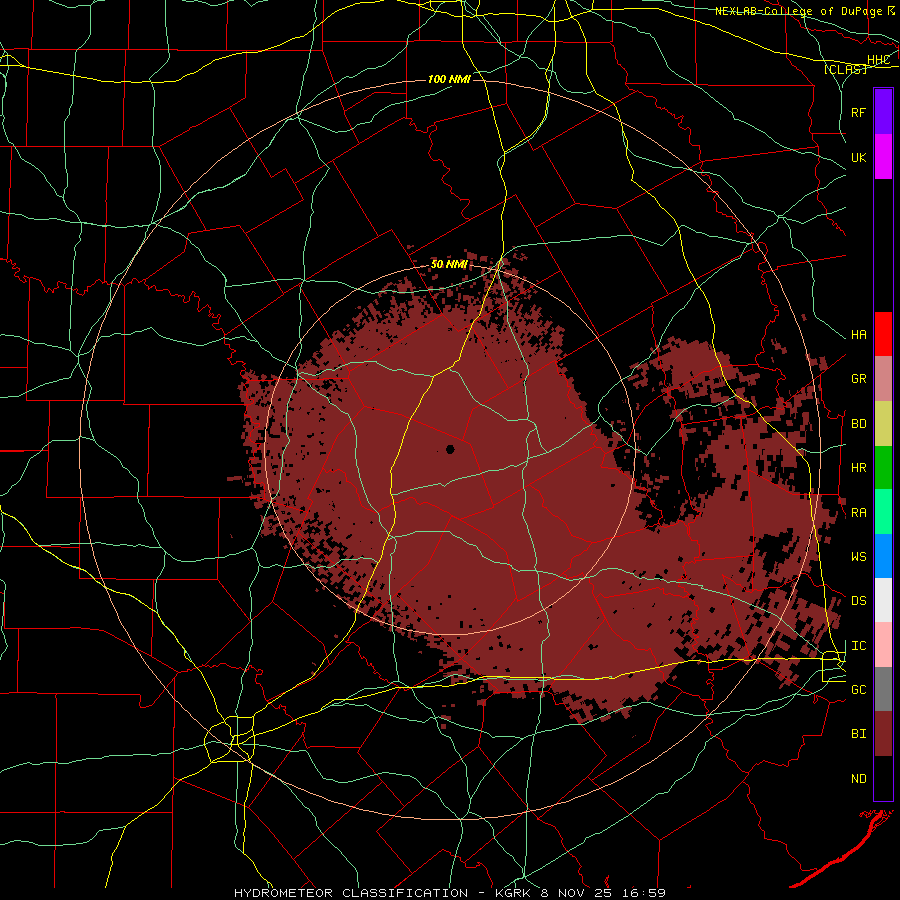Screen dimensions: 900x900
Task: Click the blue WS legend swatch
Action: tap(883, 556)
